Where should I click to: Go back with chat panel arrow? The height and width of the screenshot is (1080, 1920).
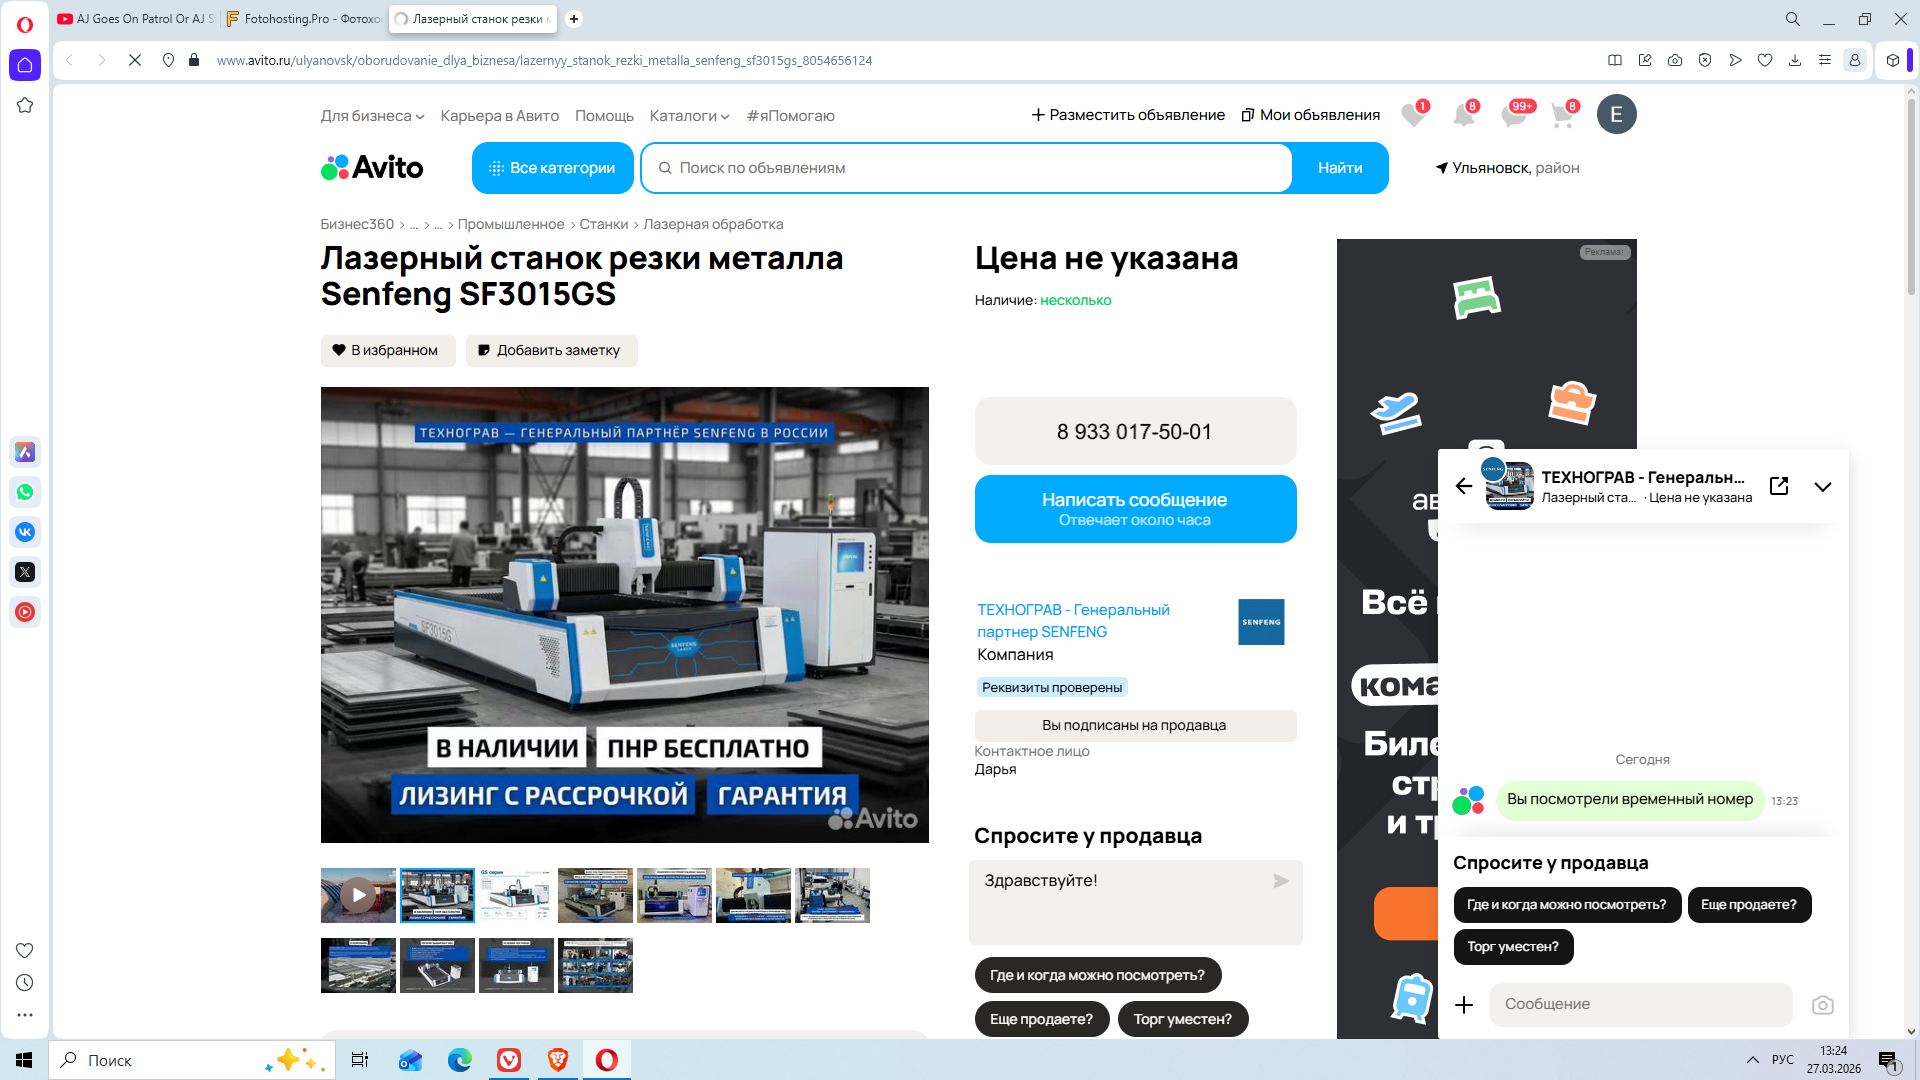coord(1464,486)
